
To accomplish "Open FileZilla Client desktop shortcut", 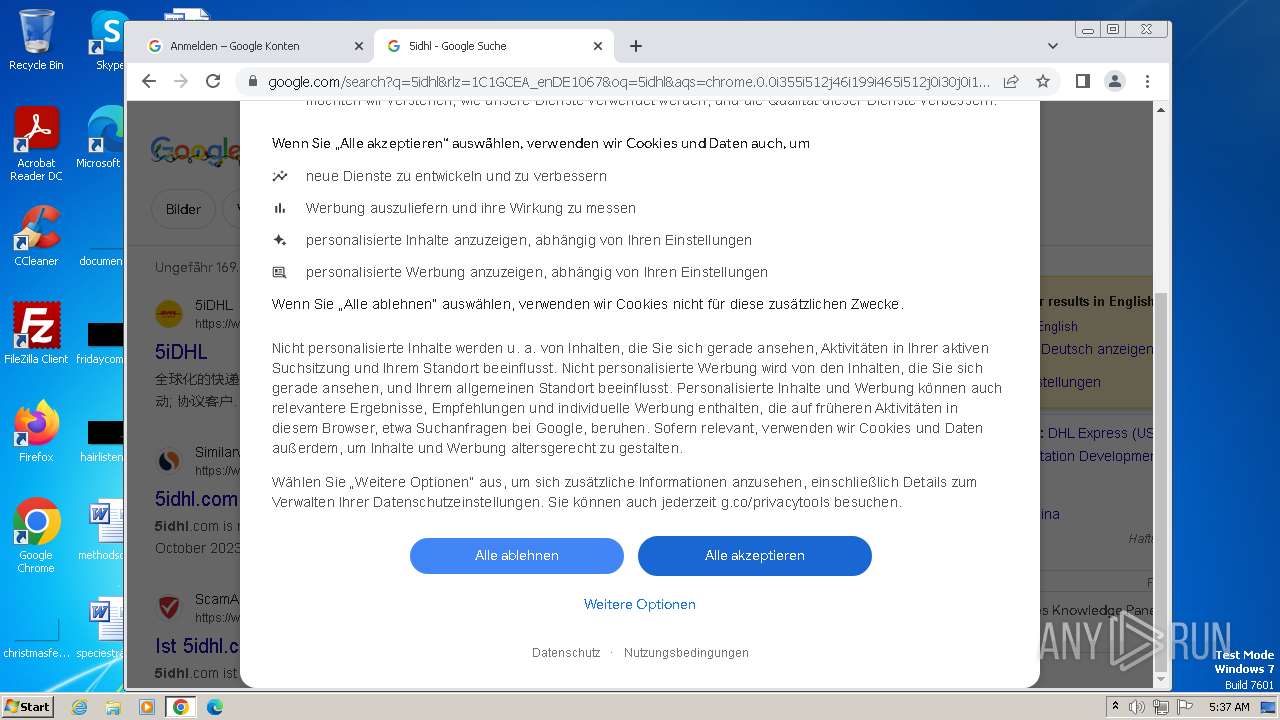I will click(36, 334).
